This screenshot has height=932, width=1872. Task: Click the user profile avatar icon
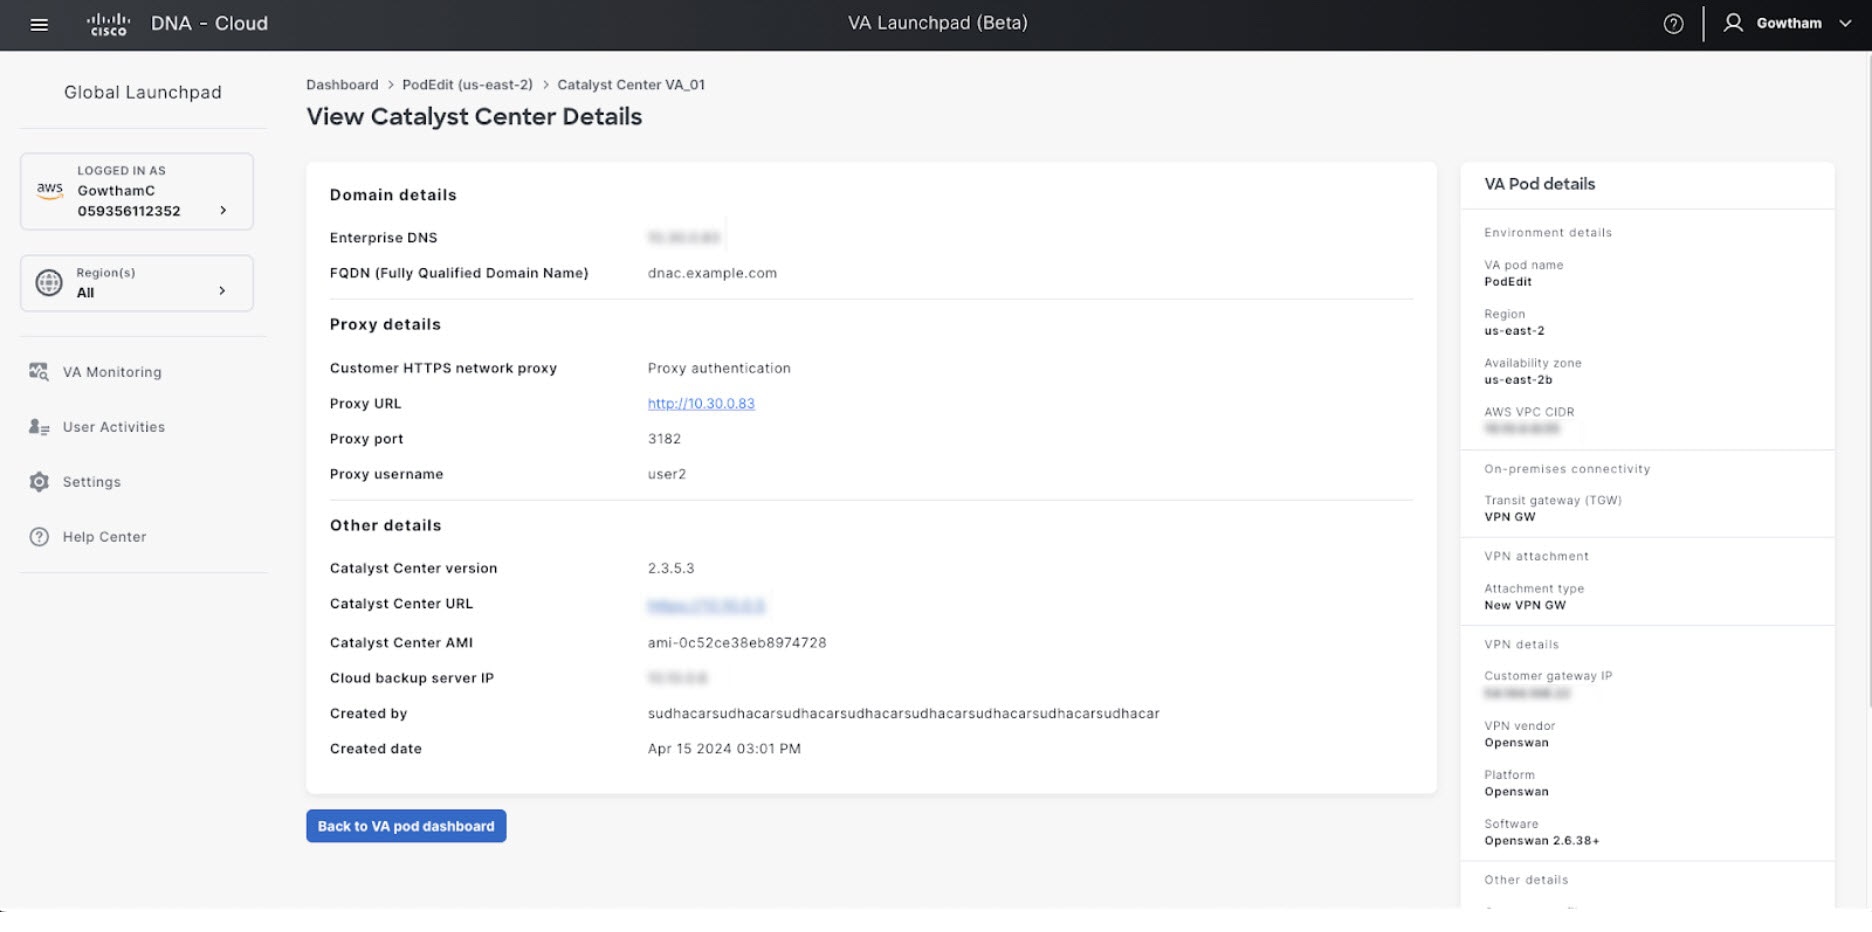click(1733, 23)
